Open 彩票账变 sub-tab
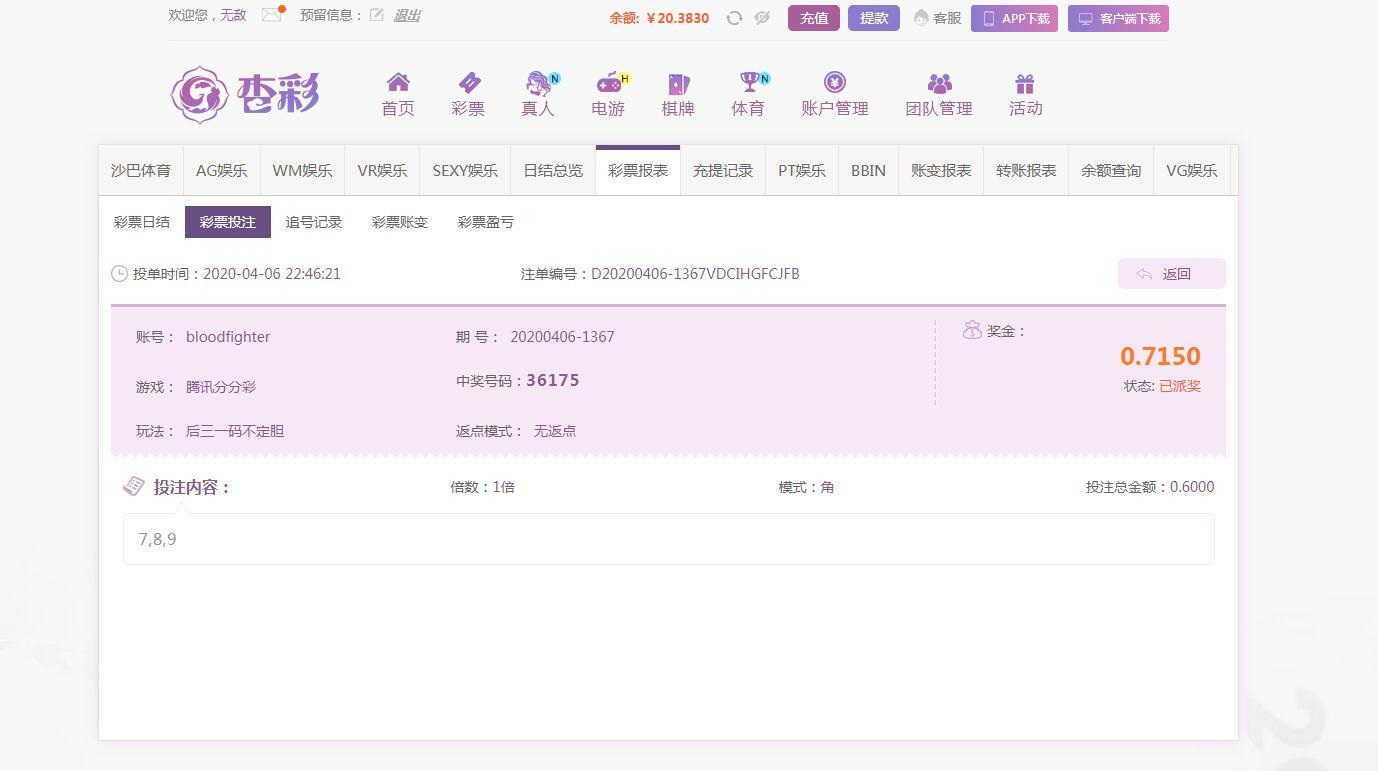The image size is (1378, 771). (x=400, y=222)
